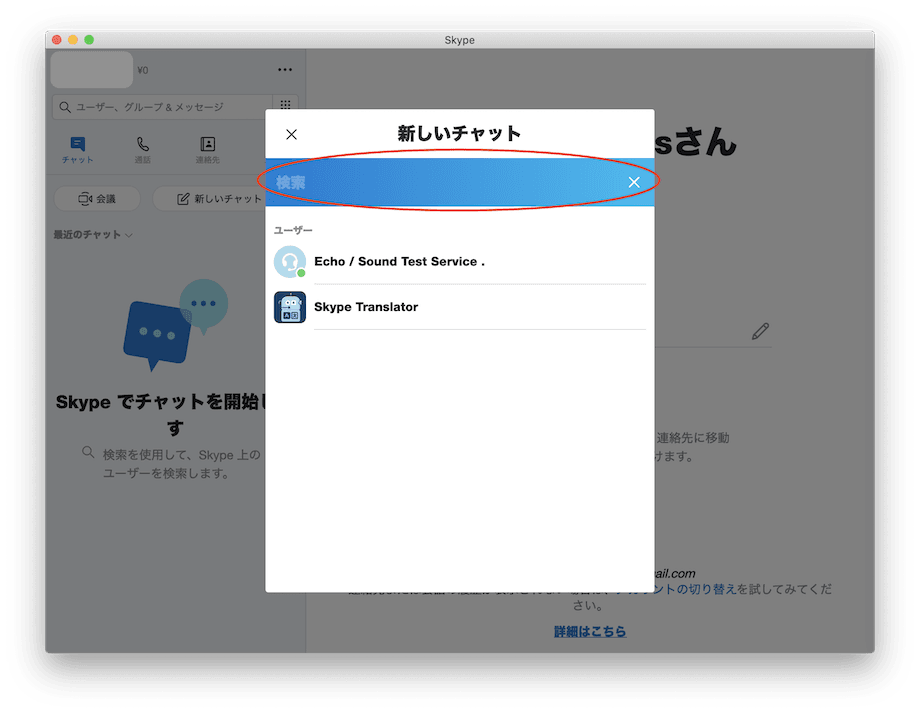Image resolution: width=920 pixels, height=713 pixels.
Task: Click the sidebar search field ユーザー、グループ
Action: (163, 107)
